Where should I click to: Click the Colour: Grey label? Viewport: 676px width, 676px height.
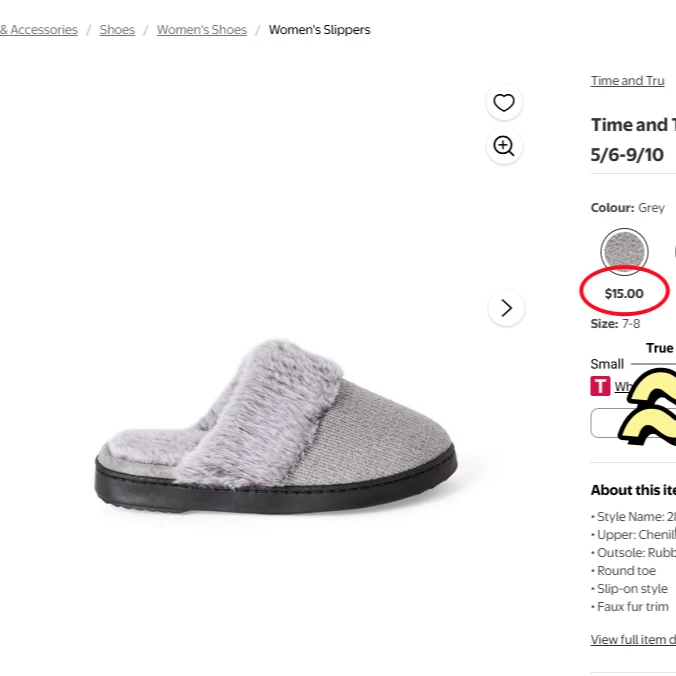pos(628,208)
